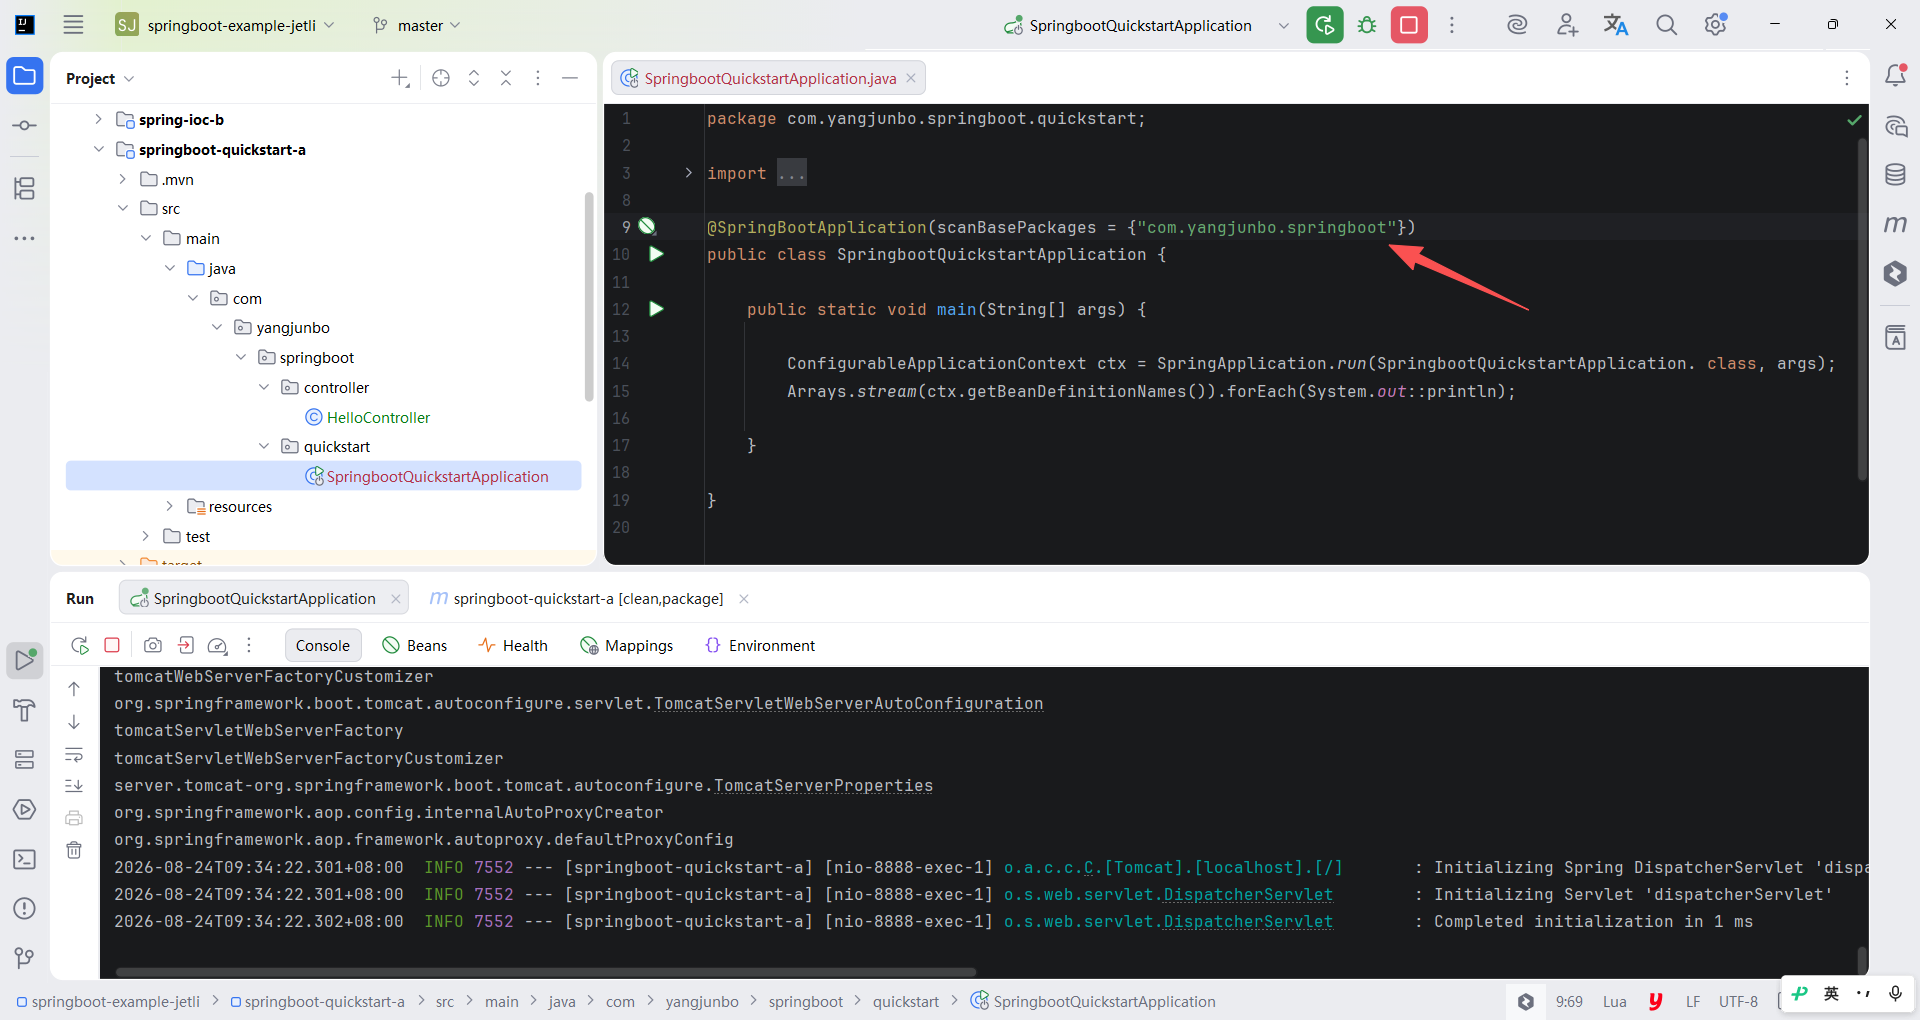Switch to the Console tab
The width and height of the screenshot is (1920, 1020).
tap(323, 646)
